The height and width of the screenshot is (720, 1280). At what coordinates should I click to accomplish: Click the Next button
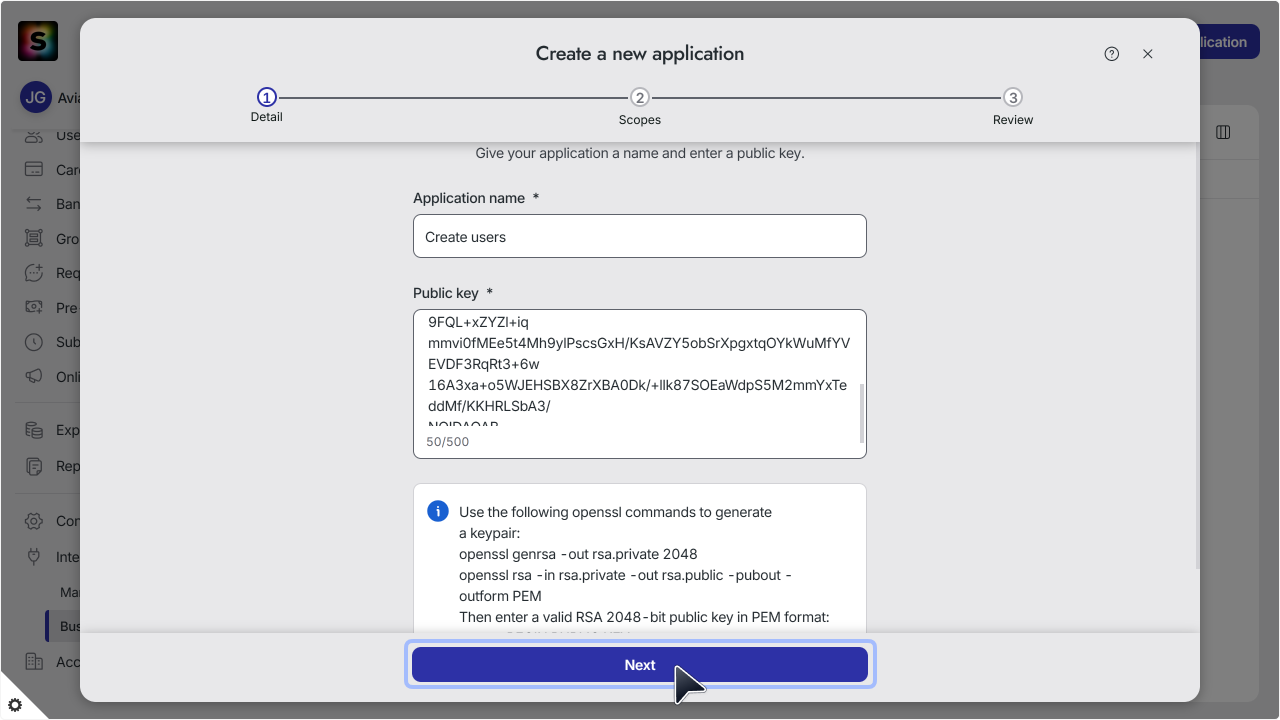pos(640,665)
